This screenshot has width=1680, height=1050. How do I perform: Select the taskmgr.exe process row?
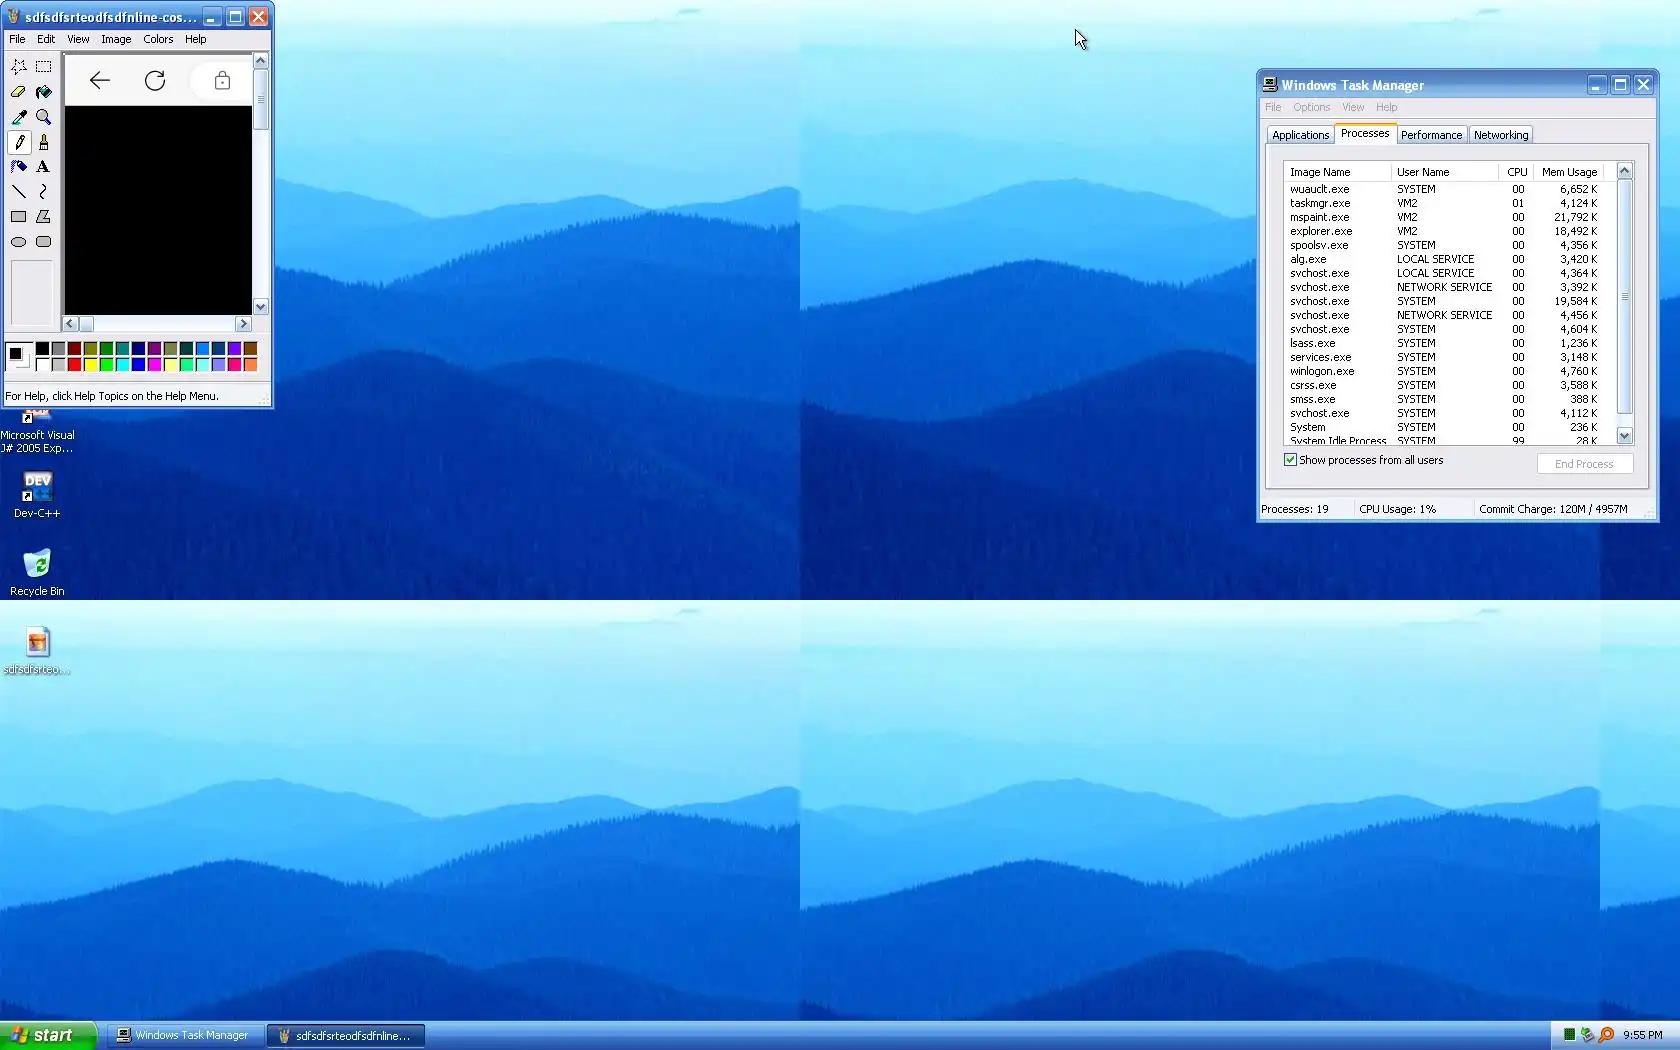click(1444, 203)
